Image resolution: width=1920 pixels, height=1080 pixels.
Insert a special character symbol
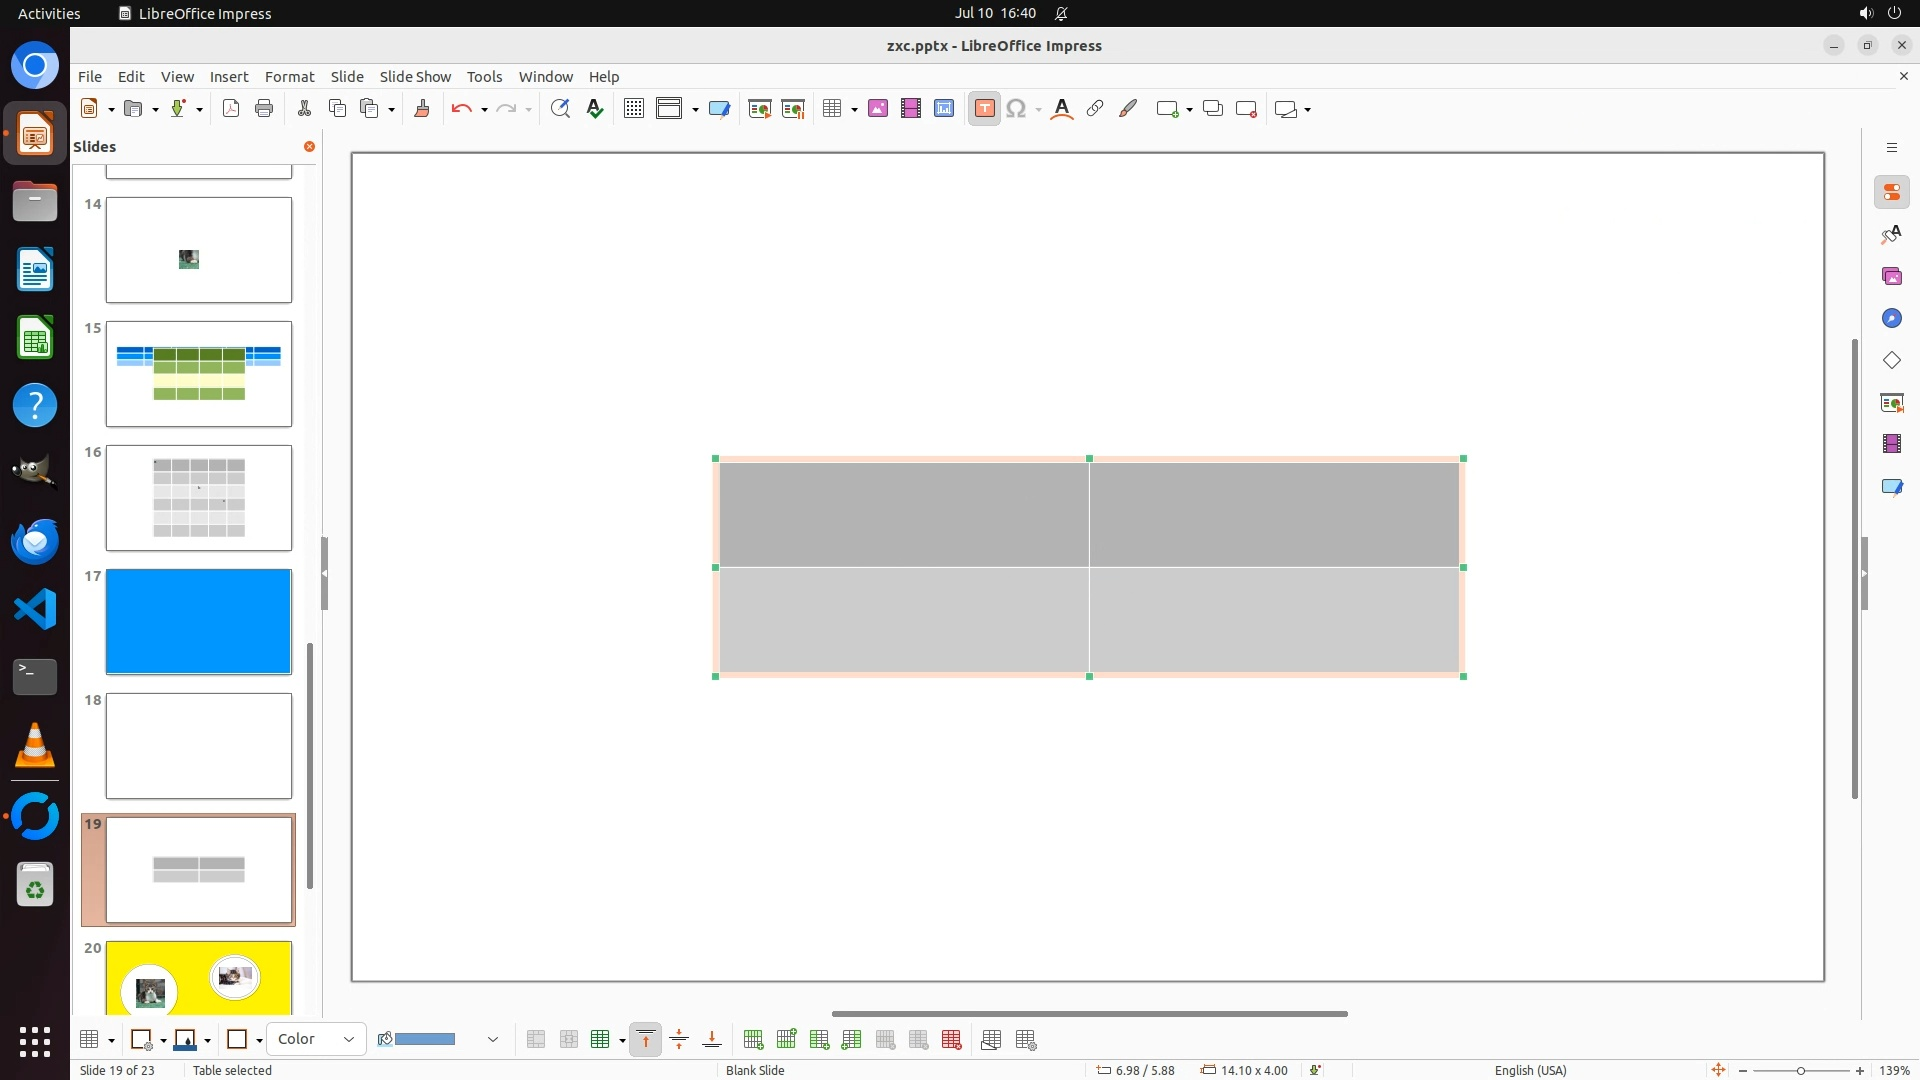(1016, 109)
